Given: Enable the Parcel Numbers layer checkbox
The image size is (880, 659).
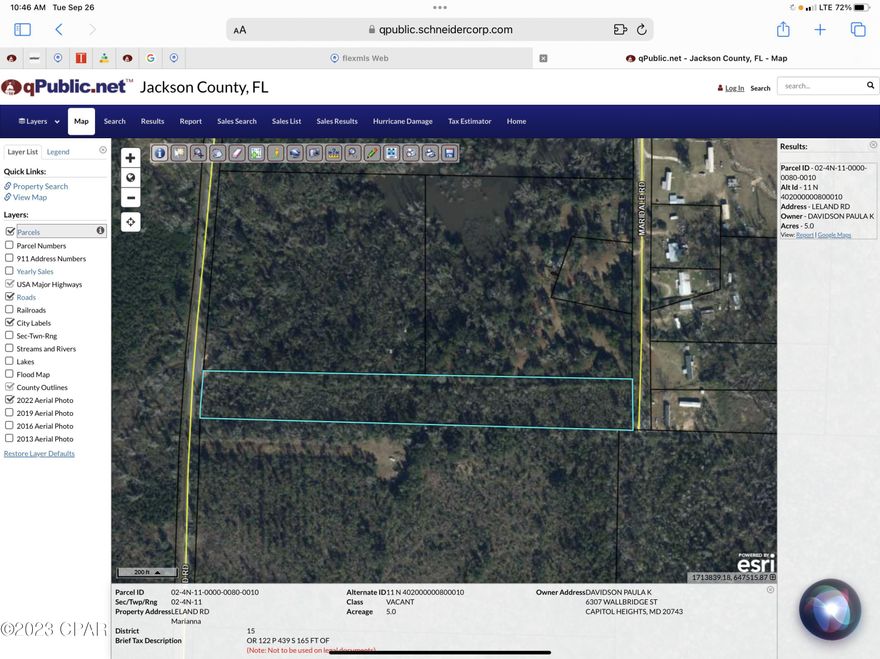Looking at the screenshot, I should point(9,245).
